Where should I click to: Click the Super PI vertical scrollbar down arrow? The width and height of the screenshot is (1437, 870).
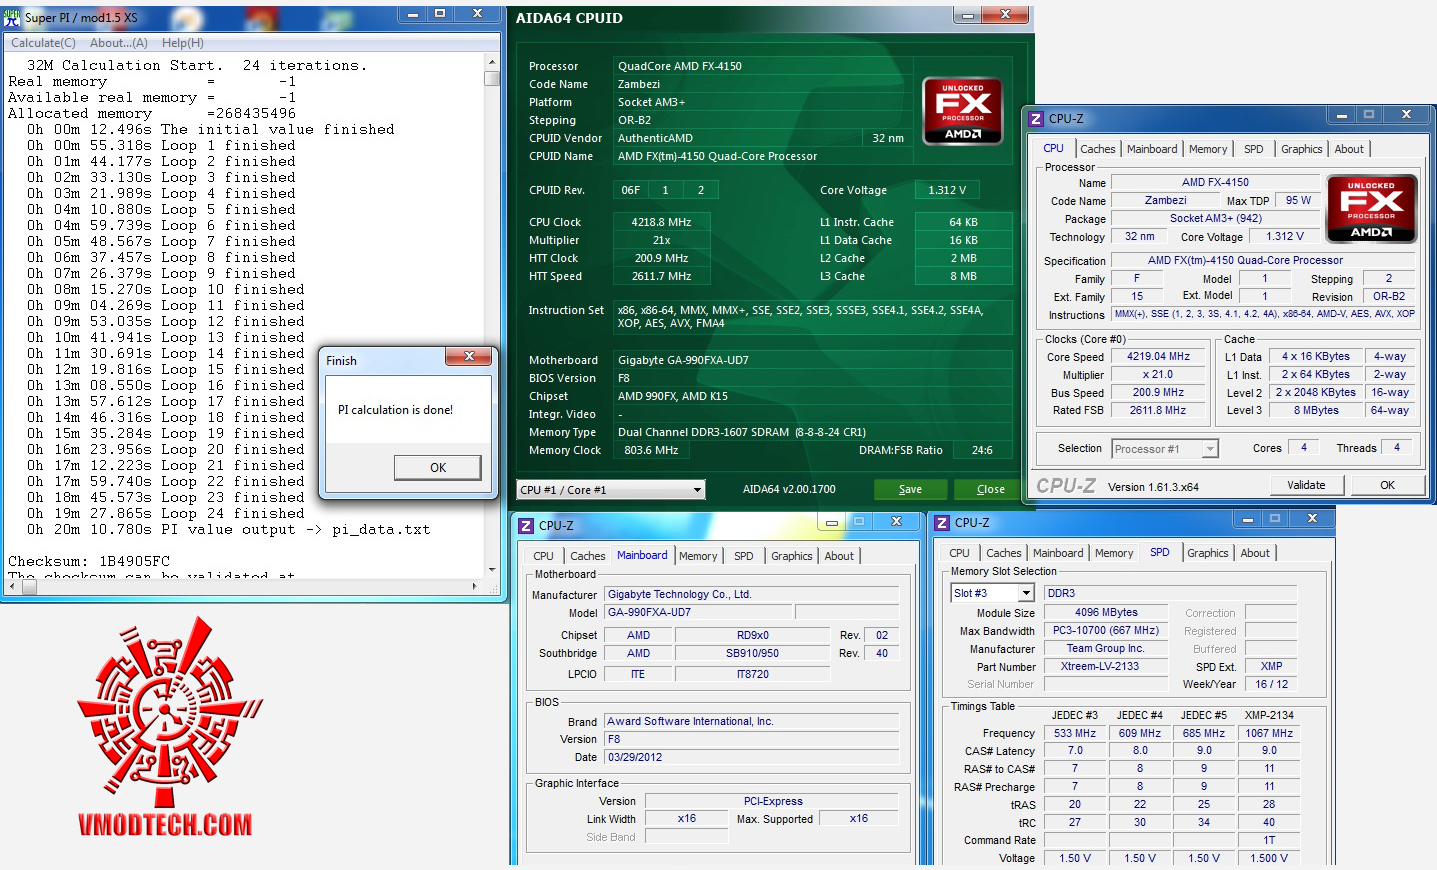click(492, 570)
